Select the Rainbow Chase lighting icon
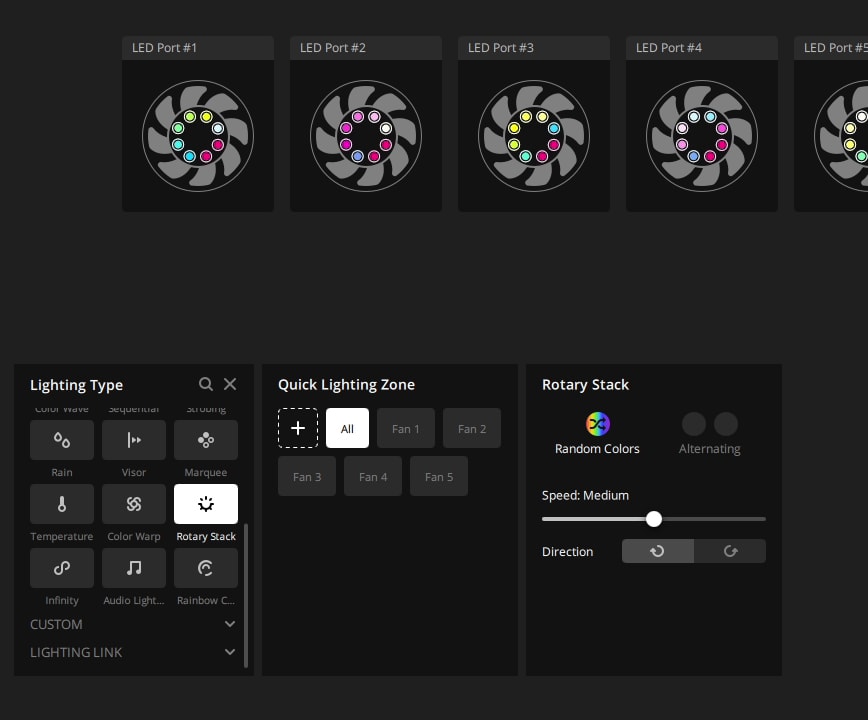The height and width of the screenshot is (720, 868). coord(206,568)
